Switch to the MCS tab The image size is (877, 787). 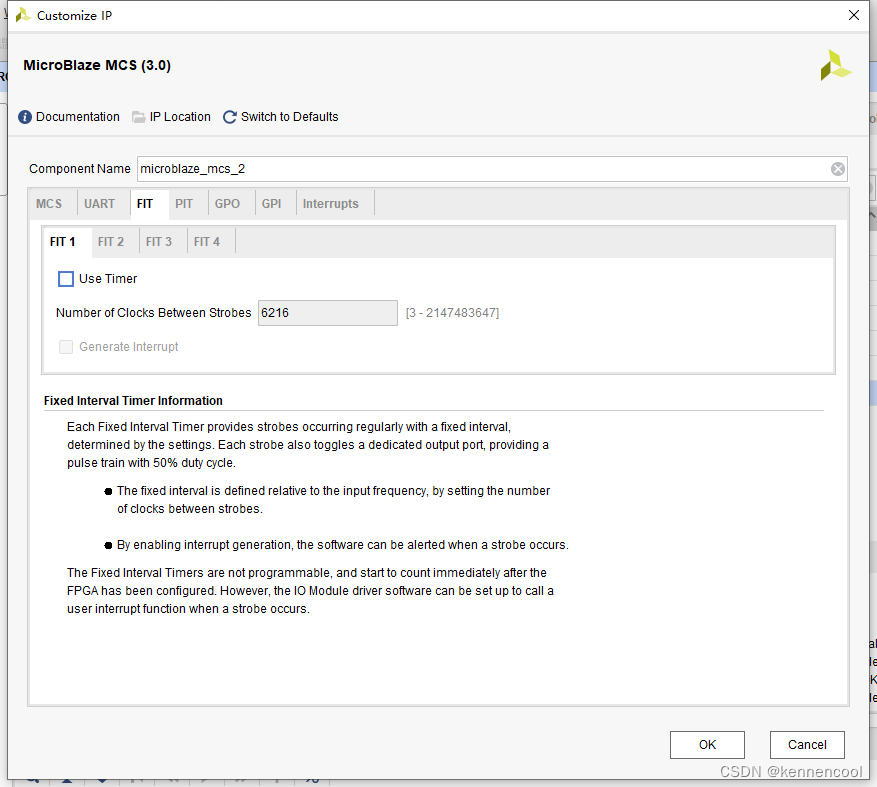[49, 204]
